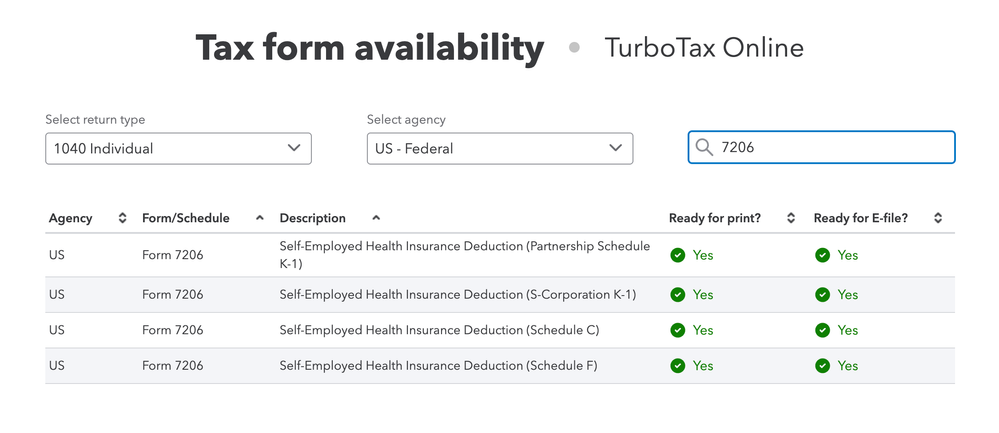Screen dimensions: 999x433
Task: Sort table by Agency column
Action: (122, 218)
